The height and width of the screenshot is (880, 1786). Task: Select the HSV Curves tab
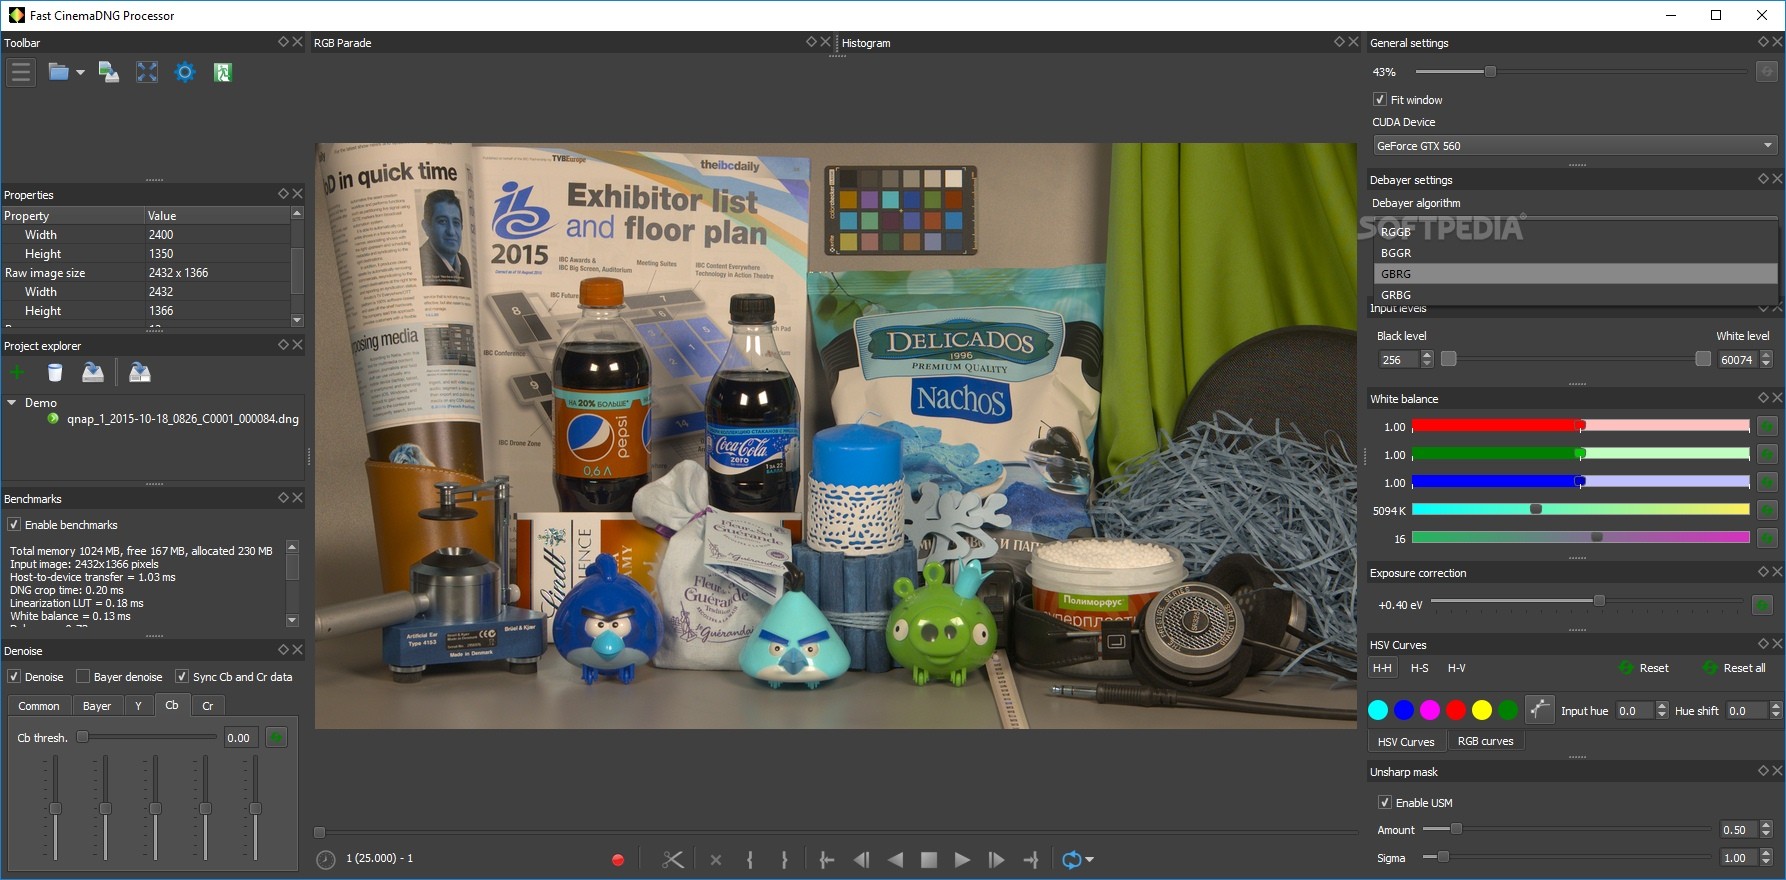point(1406,742)
